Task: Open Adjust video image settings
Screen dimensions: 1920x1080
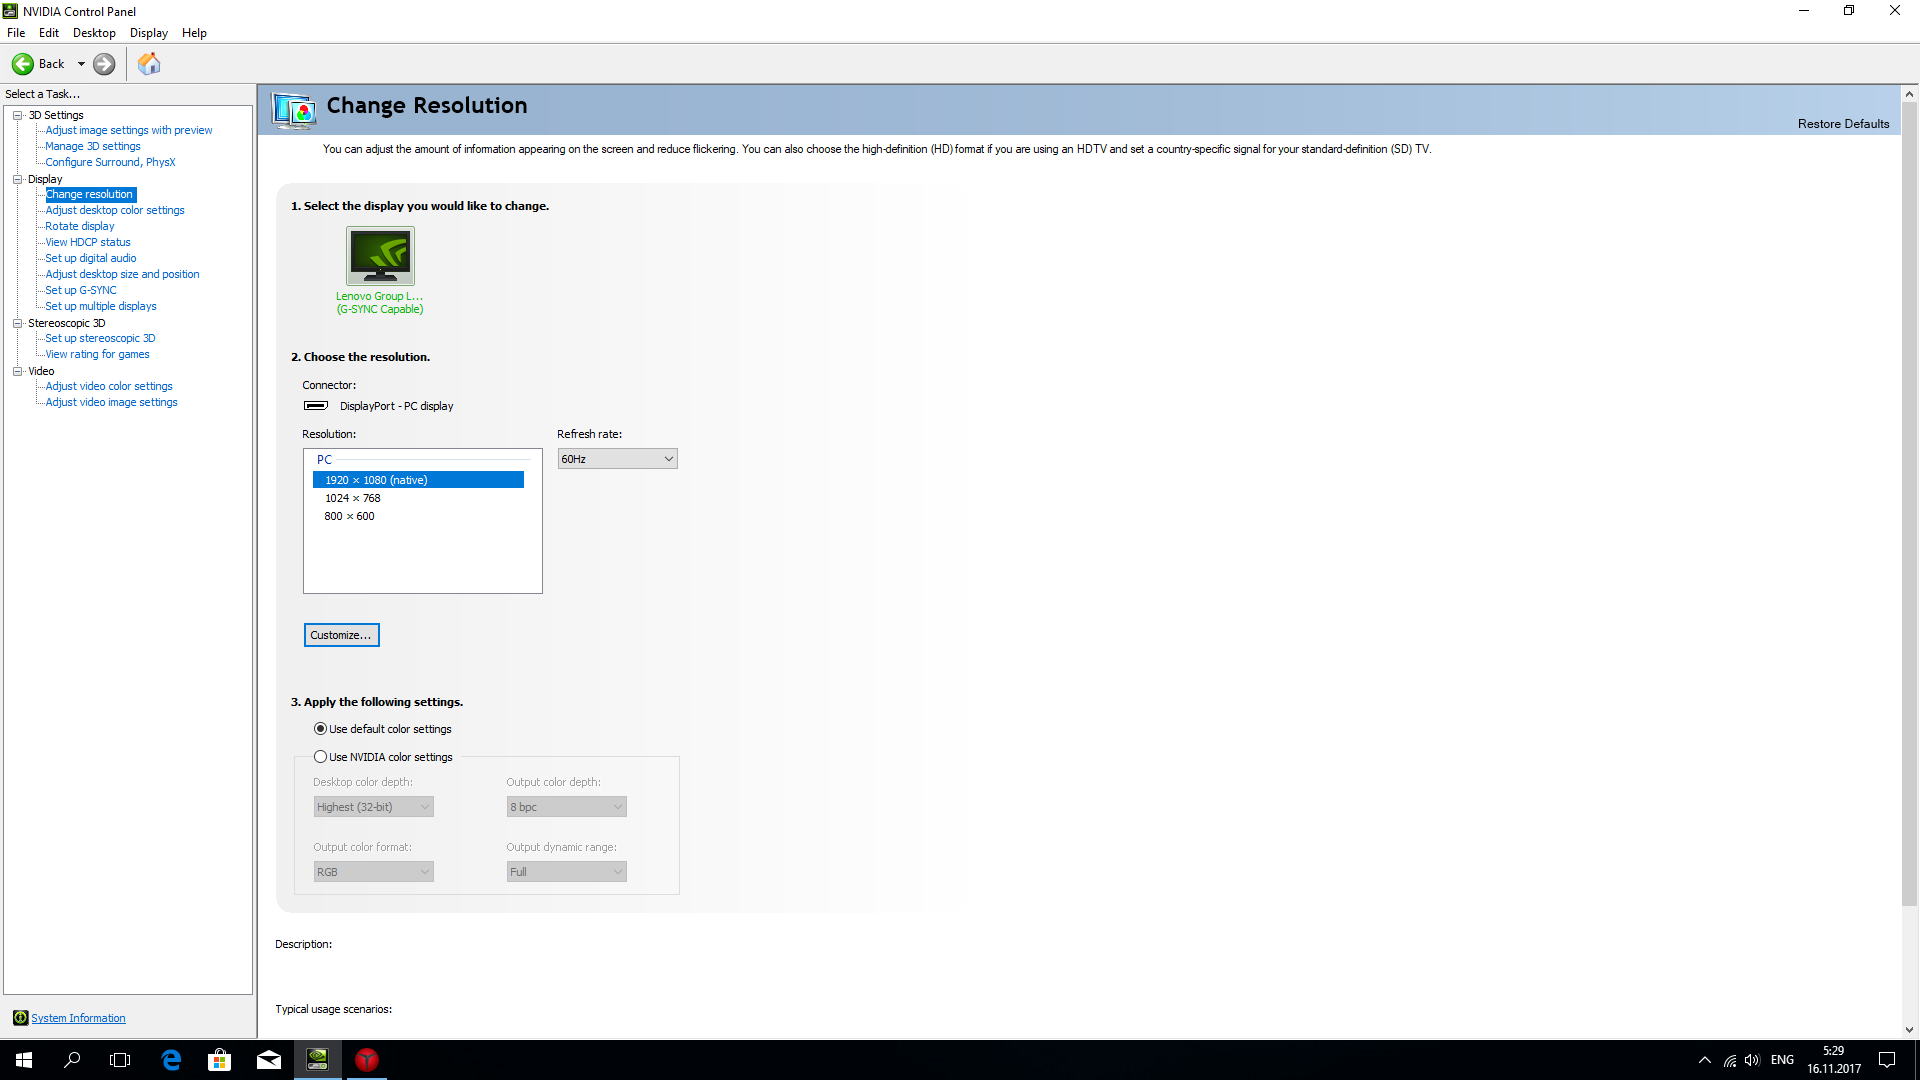Action: (x=111, y=402)
